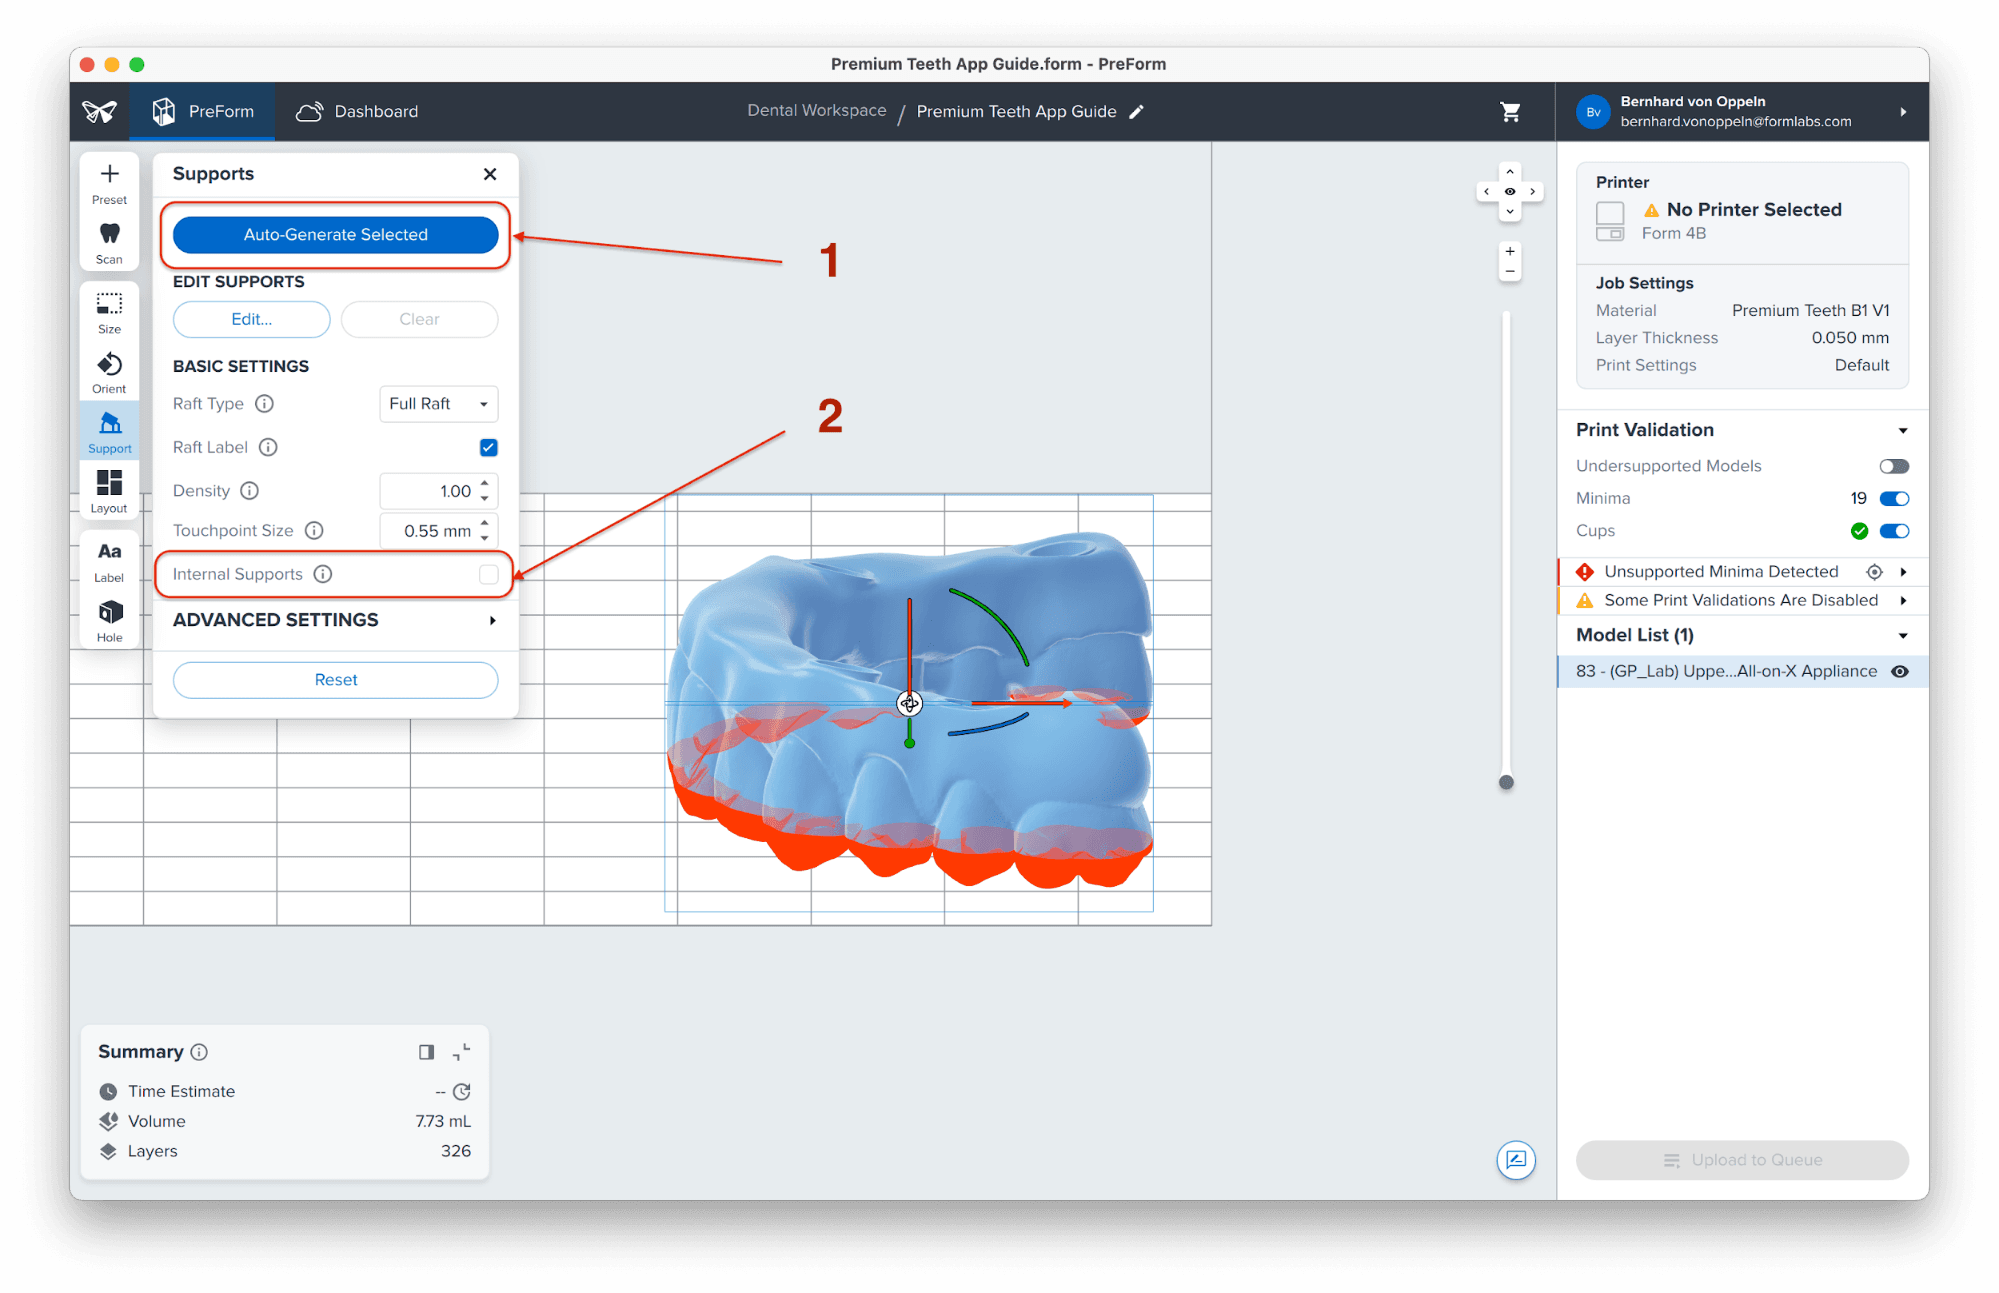Image resolution: width=1999 pixels, height=1293 pixels.
Task: Switch to the Dashboard tab
Action: (x=357, y=112)
